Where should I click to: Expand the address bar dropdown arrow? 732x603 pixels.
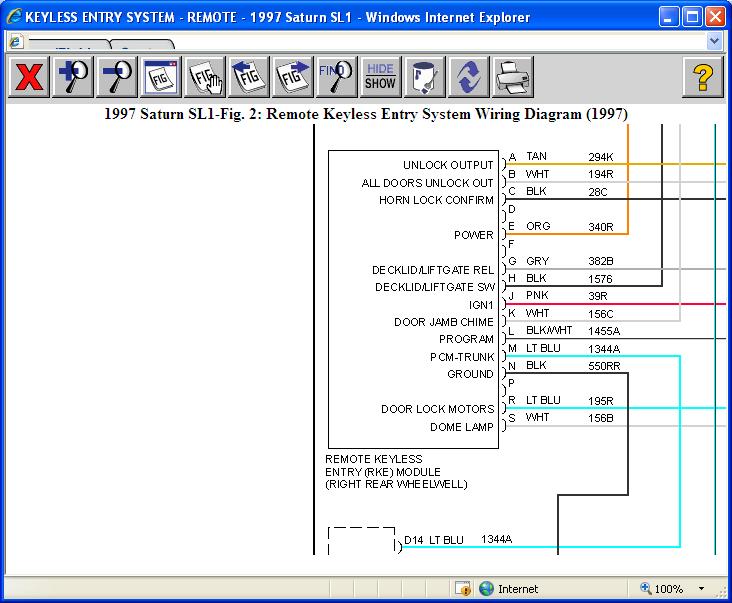coord(714,41)
